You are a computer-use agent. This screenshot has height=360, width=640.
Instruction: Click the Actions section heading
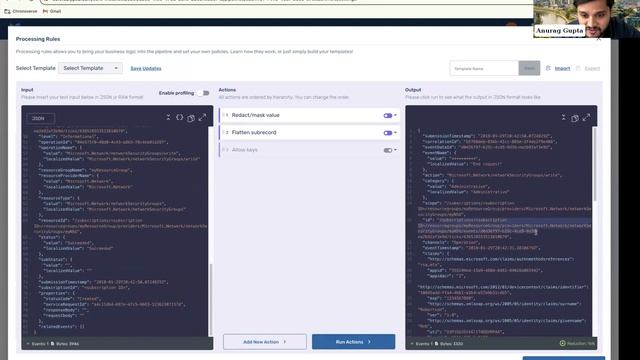pos(227,90)
